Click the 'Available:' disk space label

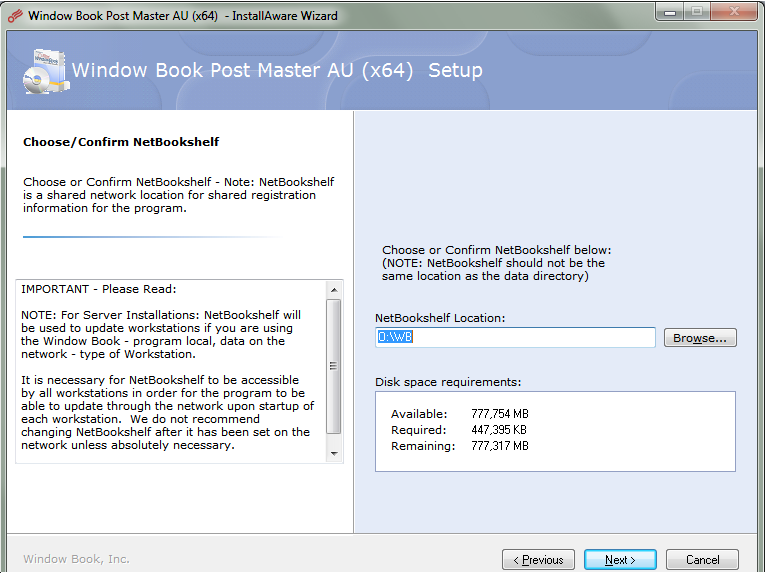(419, 414)
